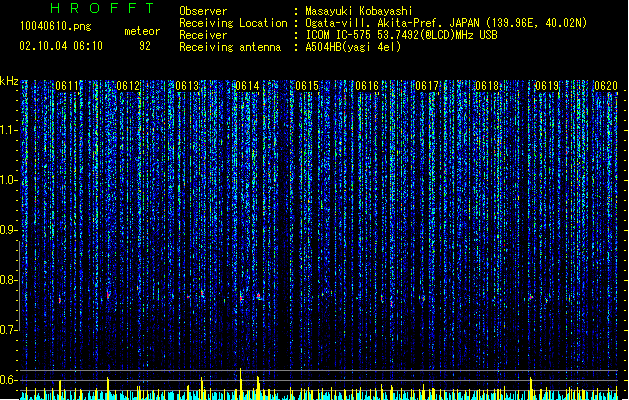Click the 0613 time marker
Viewport: 629px width, 400px height.
[187, 86]
